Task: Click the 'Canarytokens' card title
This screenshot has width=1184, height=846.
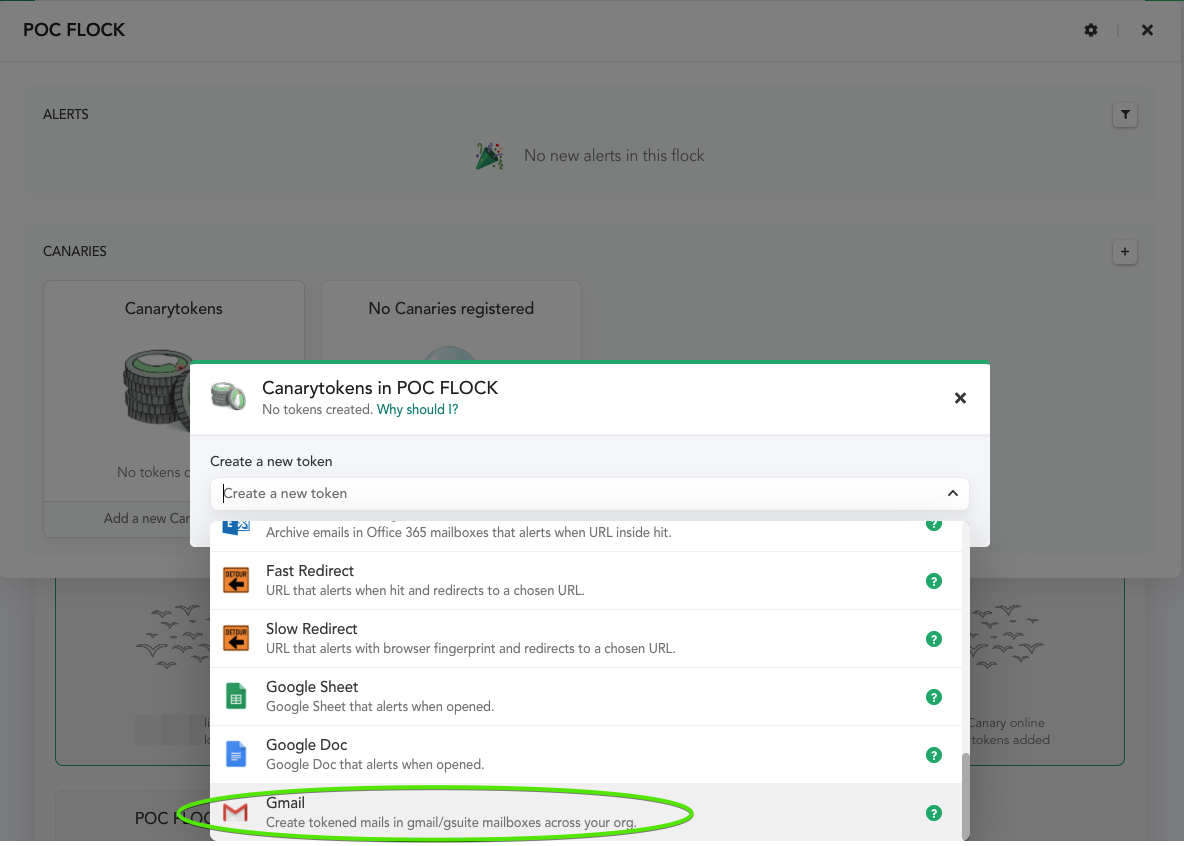Action: pyautogui.click(x=174, y=309)
